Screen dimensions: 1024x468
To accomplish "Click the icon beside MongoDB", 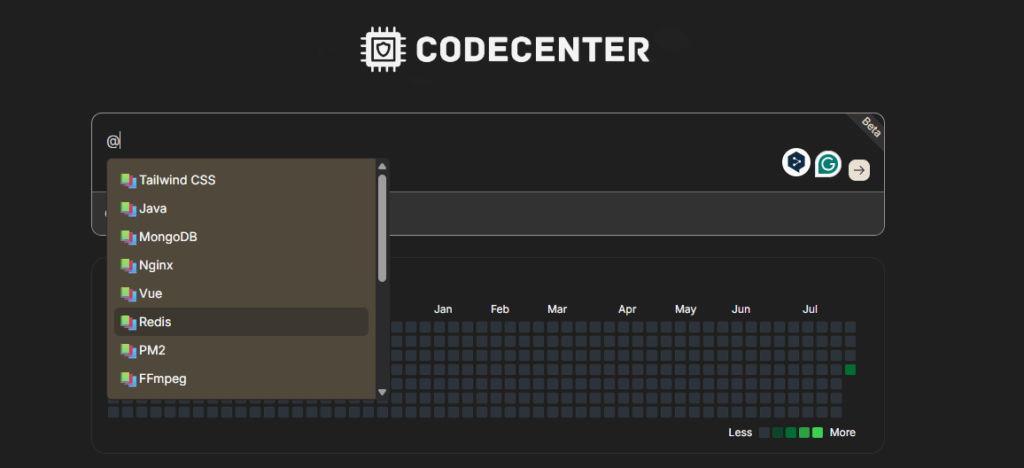I will coord(128,237).
